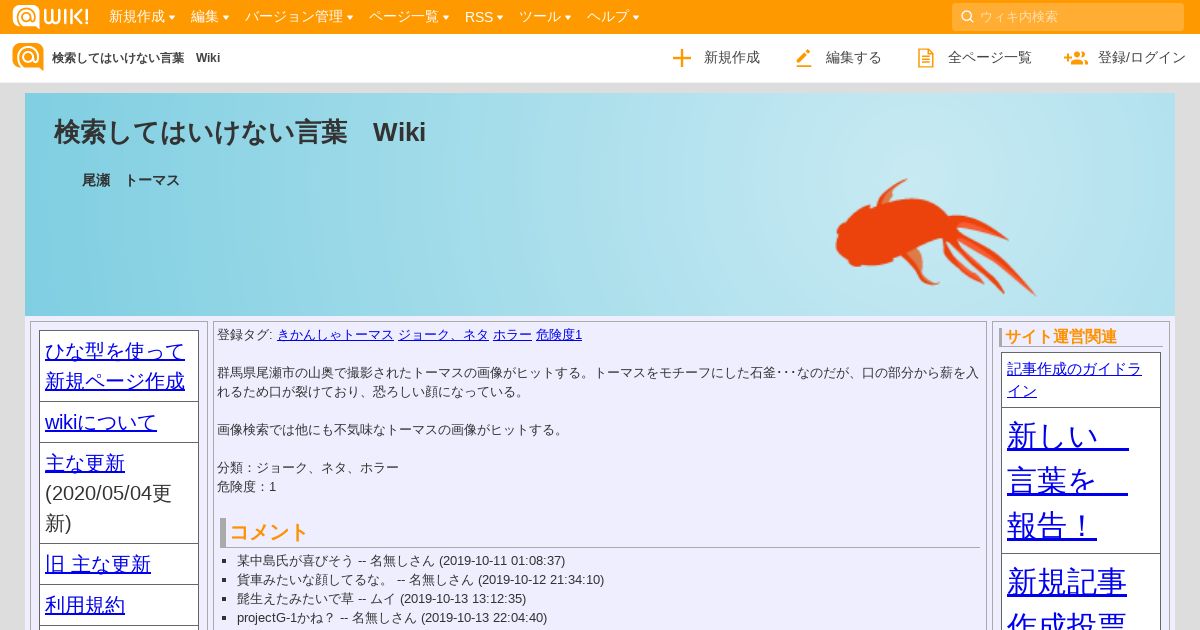The width and height of the screenshot is (1200, 630).
Task: Open the 新規作成 dropdown menu in top bar
Action: 142,17
